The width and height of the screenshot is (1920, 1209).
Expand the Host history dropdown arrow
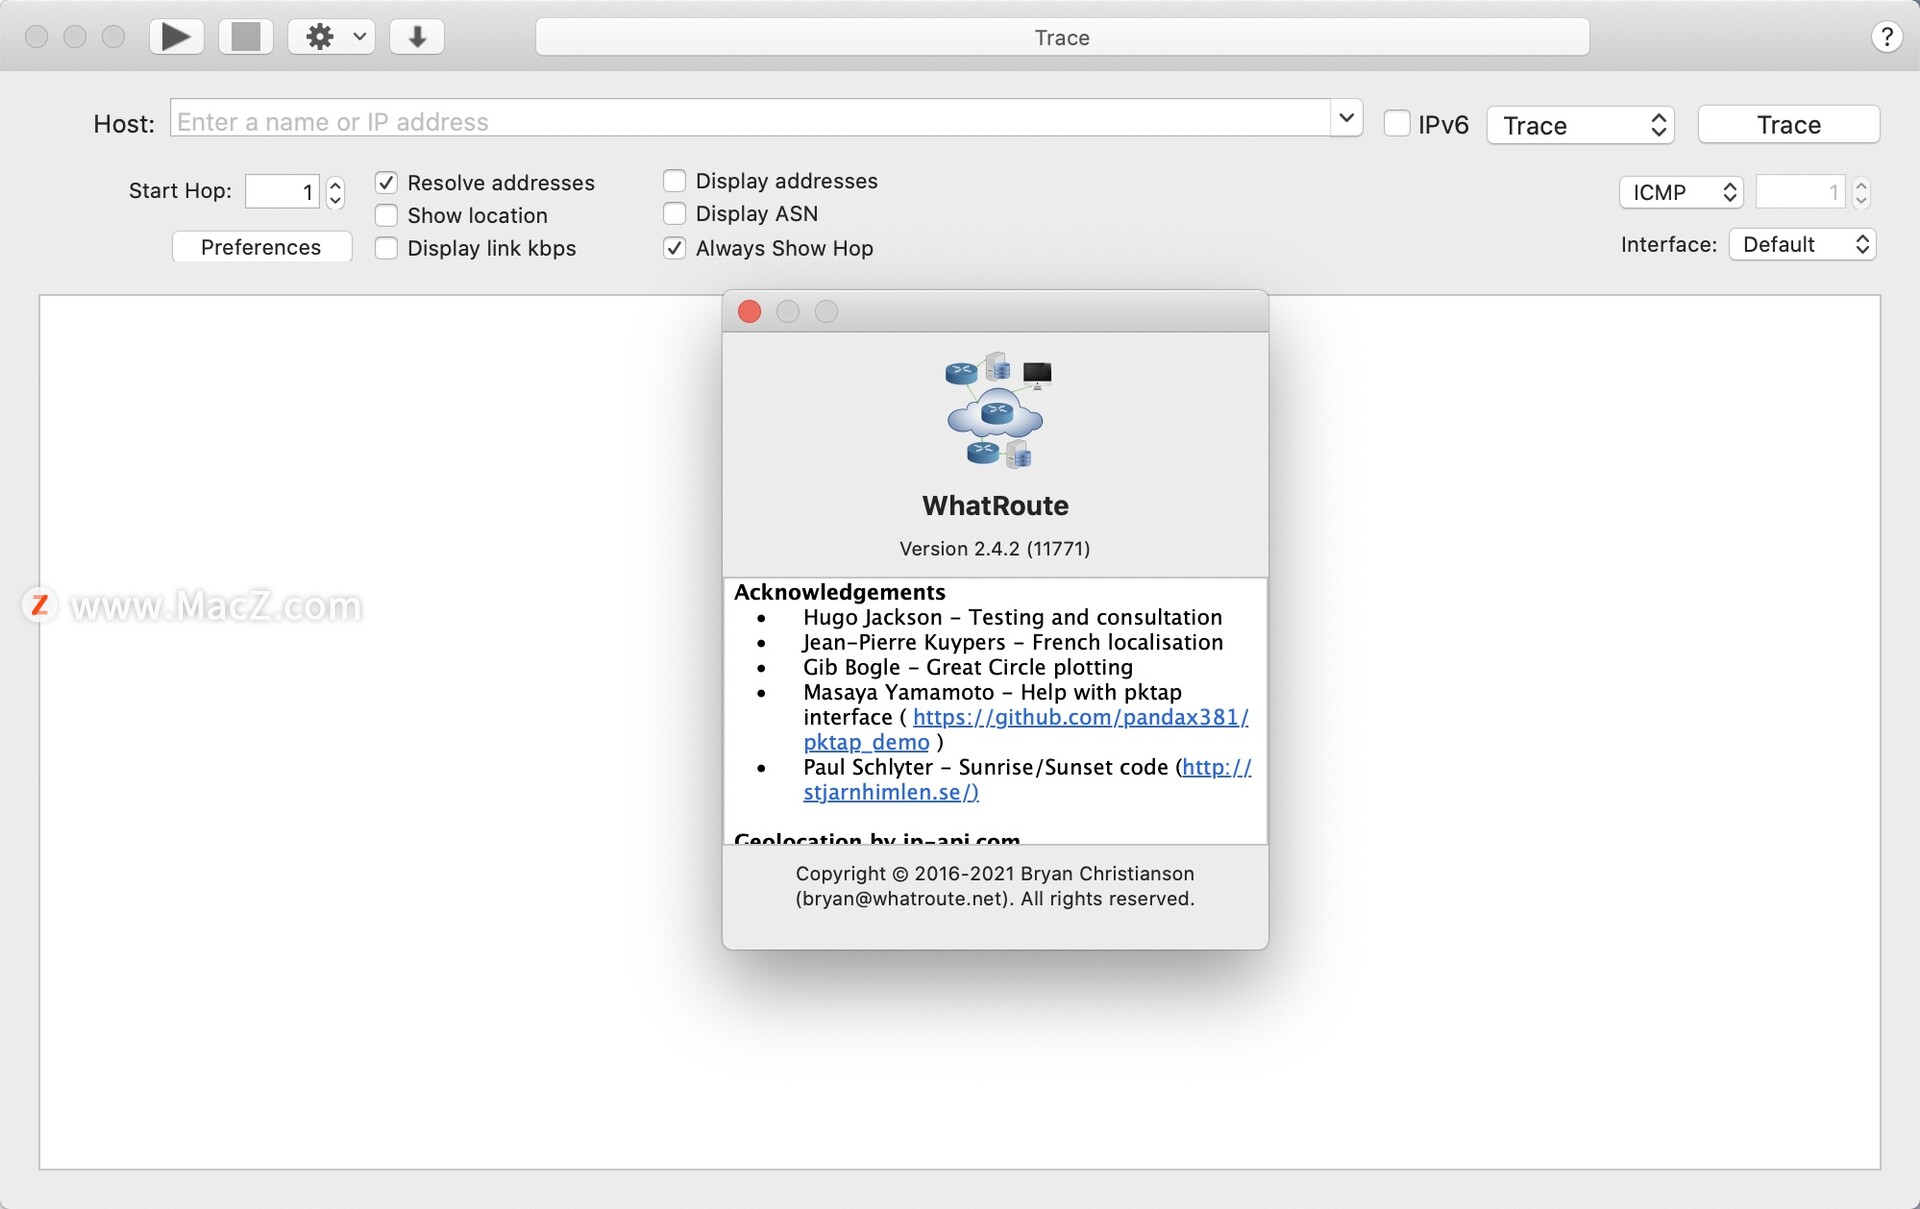click(1346, 118)
